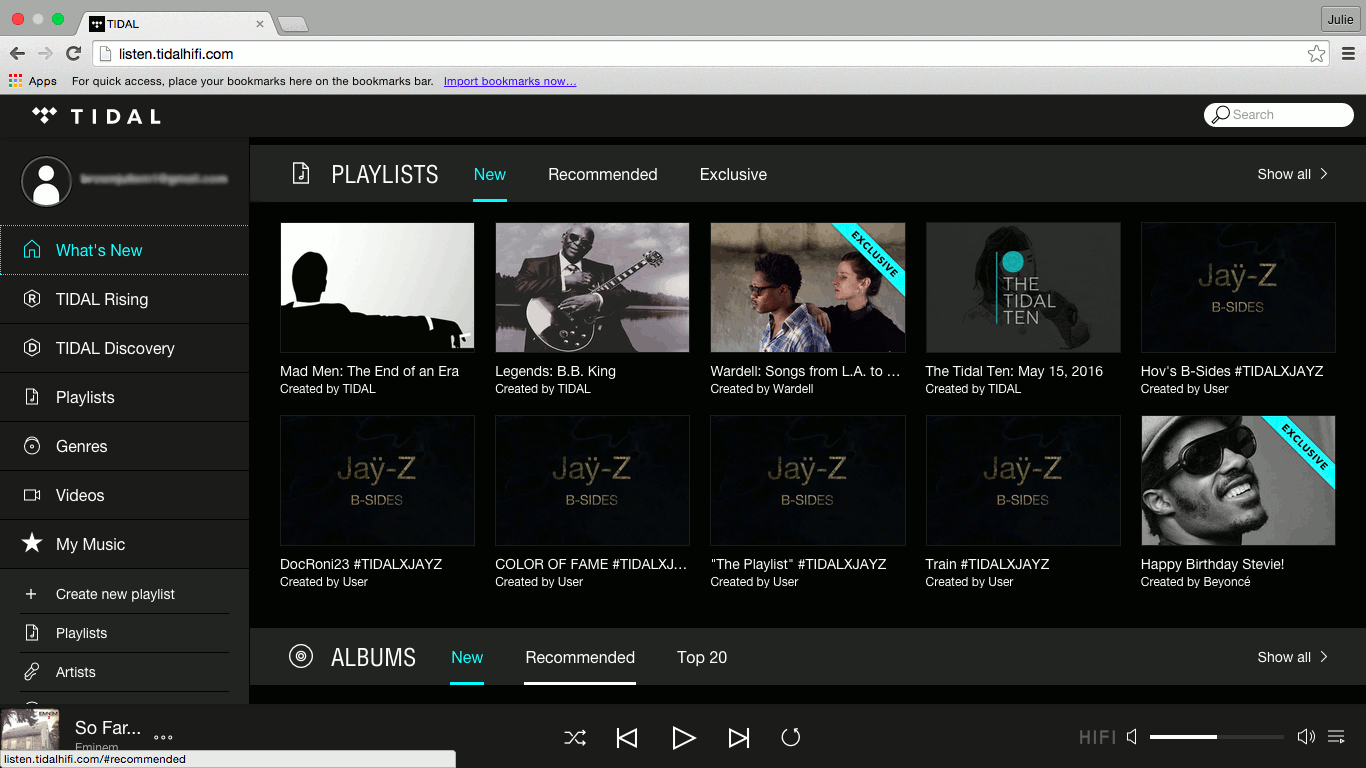1366x768 pixels.
Task: Enable repeat mode in the player
Action: click(x=790, y=737)
